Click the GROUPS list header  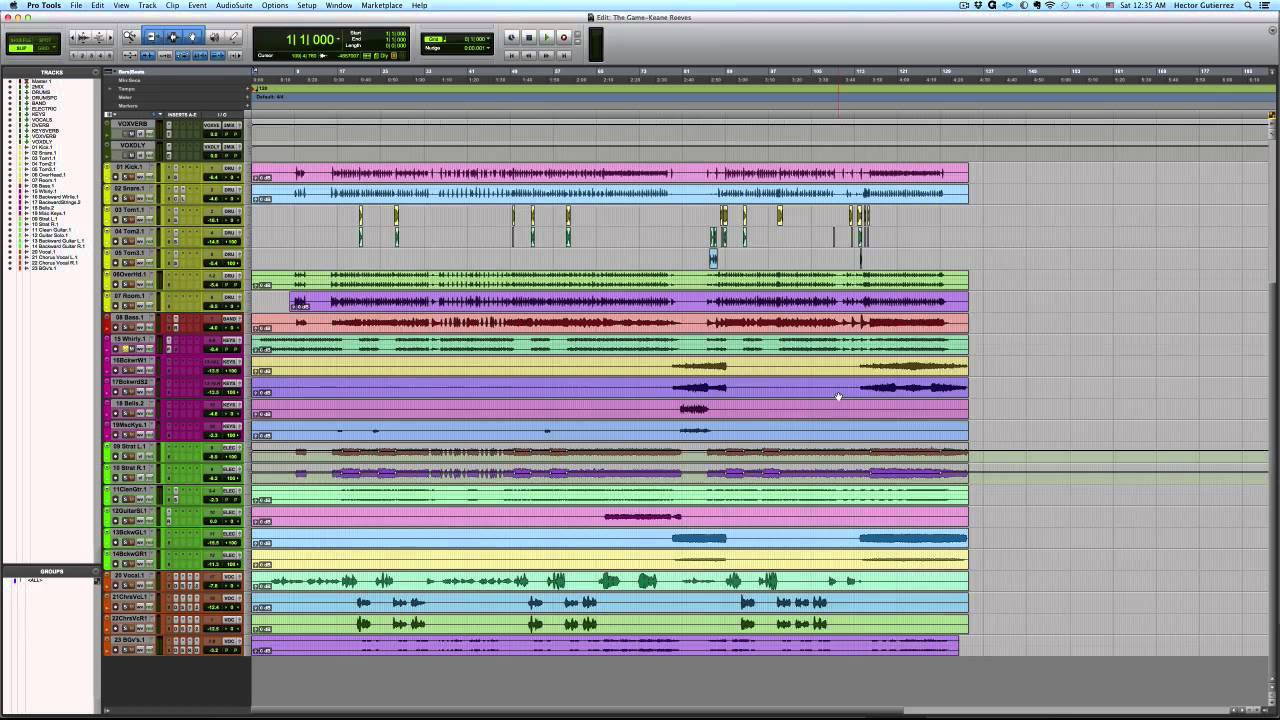(51, 571)
